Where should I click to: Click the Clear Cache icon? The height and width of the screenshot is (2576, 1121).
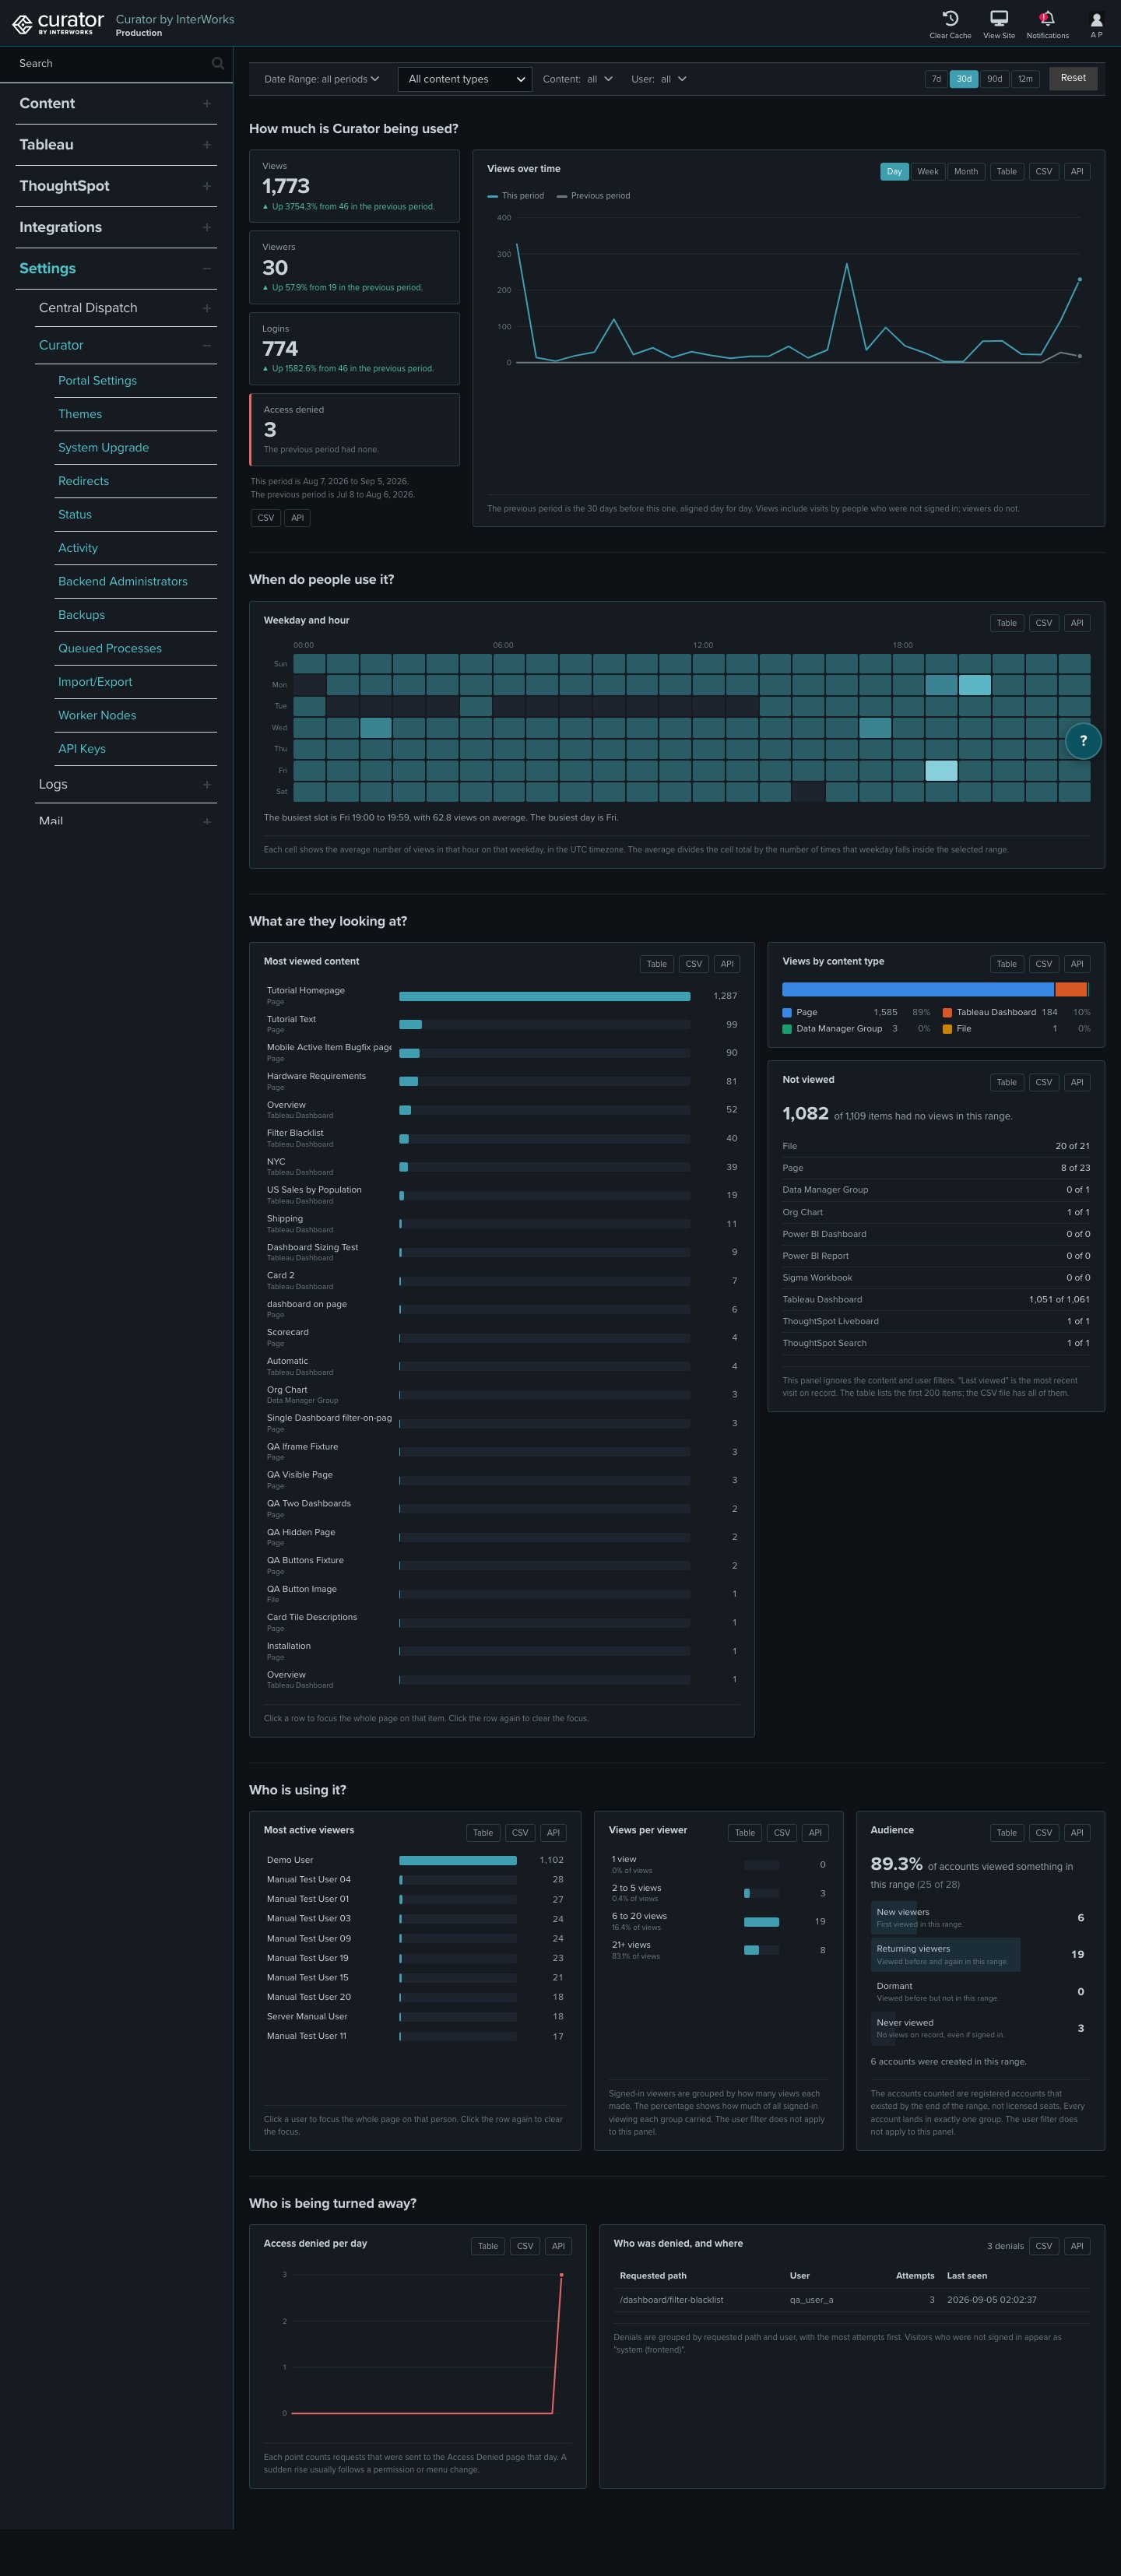tap(950, 19)
